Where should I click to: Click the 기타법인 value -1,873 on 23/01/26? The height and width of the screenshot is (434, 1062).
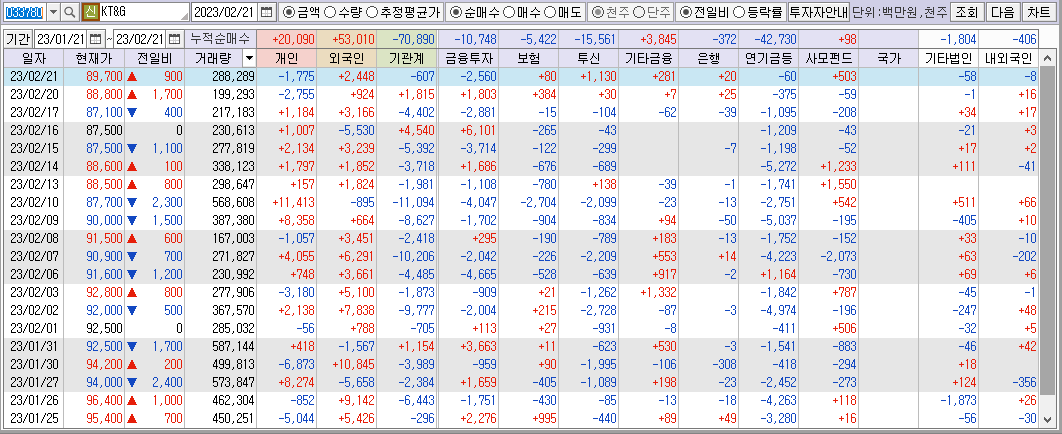tap(958, 399)
